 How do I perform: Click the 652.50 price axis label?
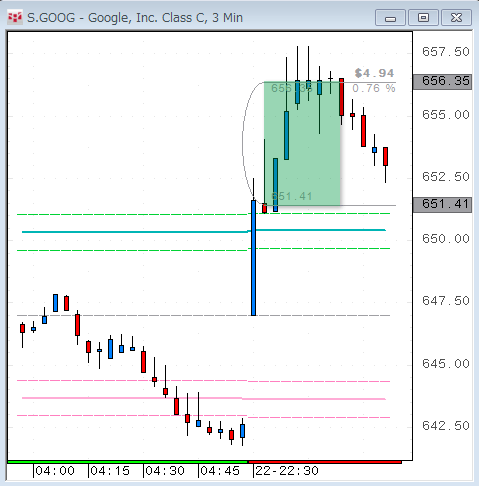click(446, 177)
